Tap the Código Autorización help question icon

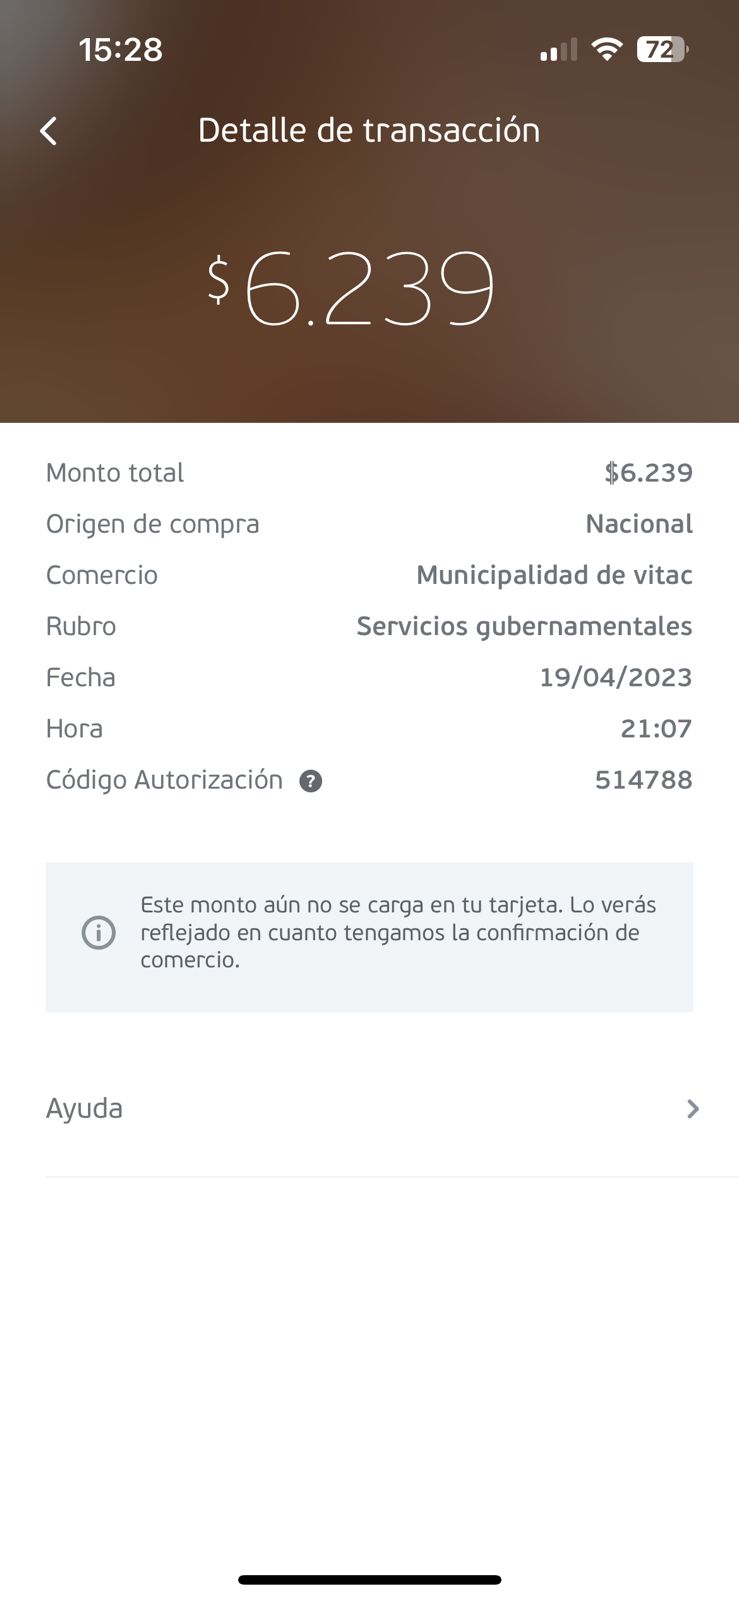[x=311, y=781]
